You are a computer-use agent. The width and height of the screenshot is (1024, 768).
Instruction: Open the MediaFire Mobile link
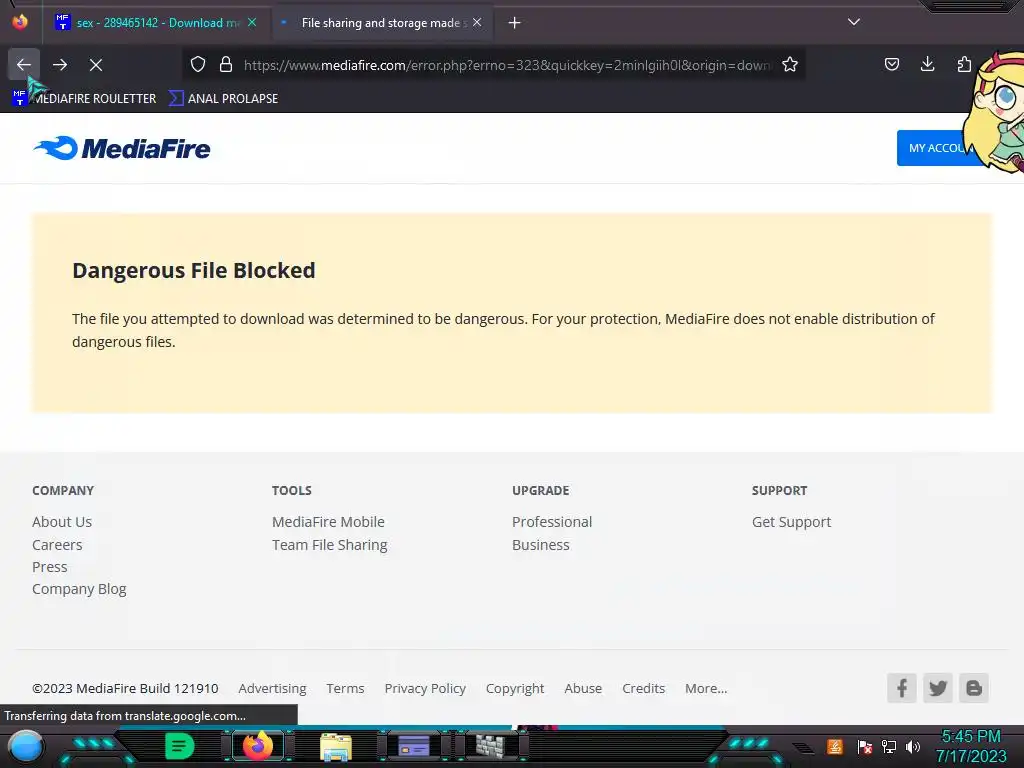pyautogui.click(x=328, y=522)
